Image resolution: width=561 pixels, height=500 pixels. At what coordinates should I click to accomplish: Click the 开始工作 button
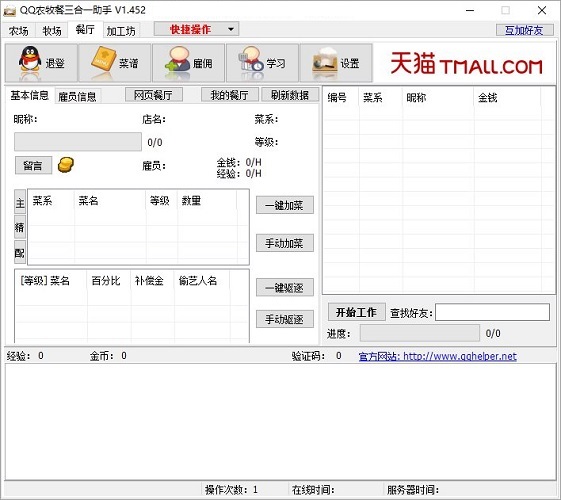(x=356, y=312)
